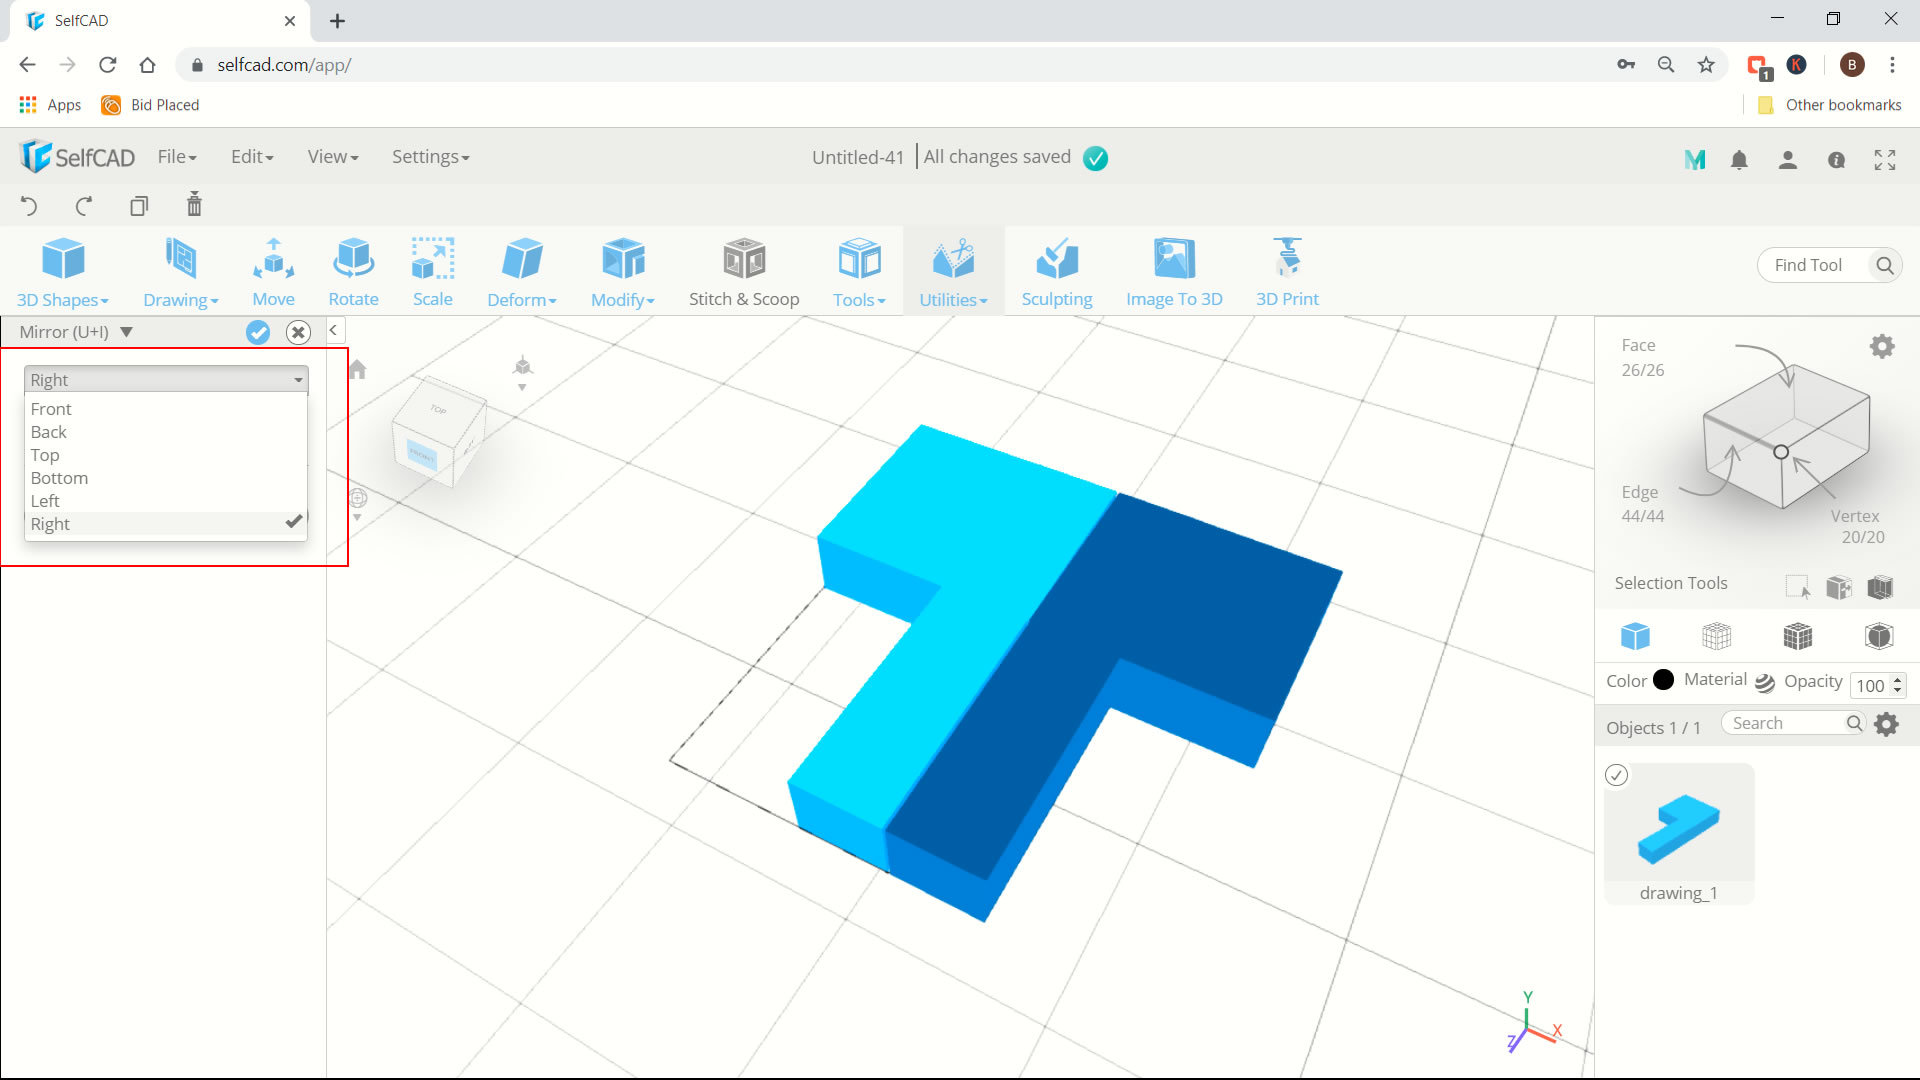The width and height of the screenshot is (1920, 1080).
Task: Expand the Mirror panel title dropdown
Action: point(126,332)
